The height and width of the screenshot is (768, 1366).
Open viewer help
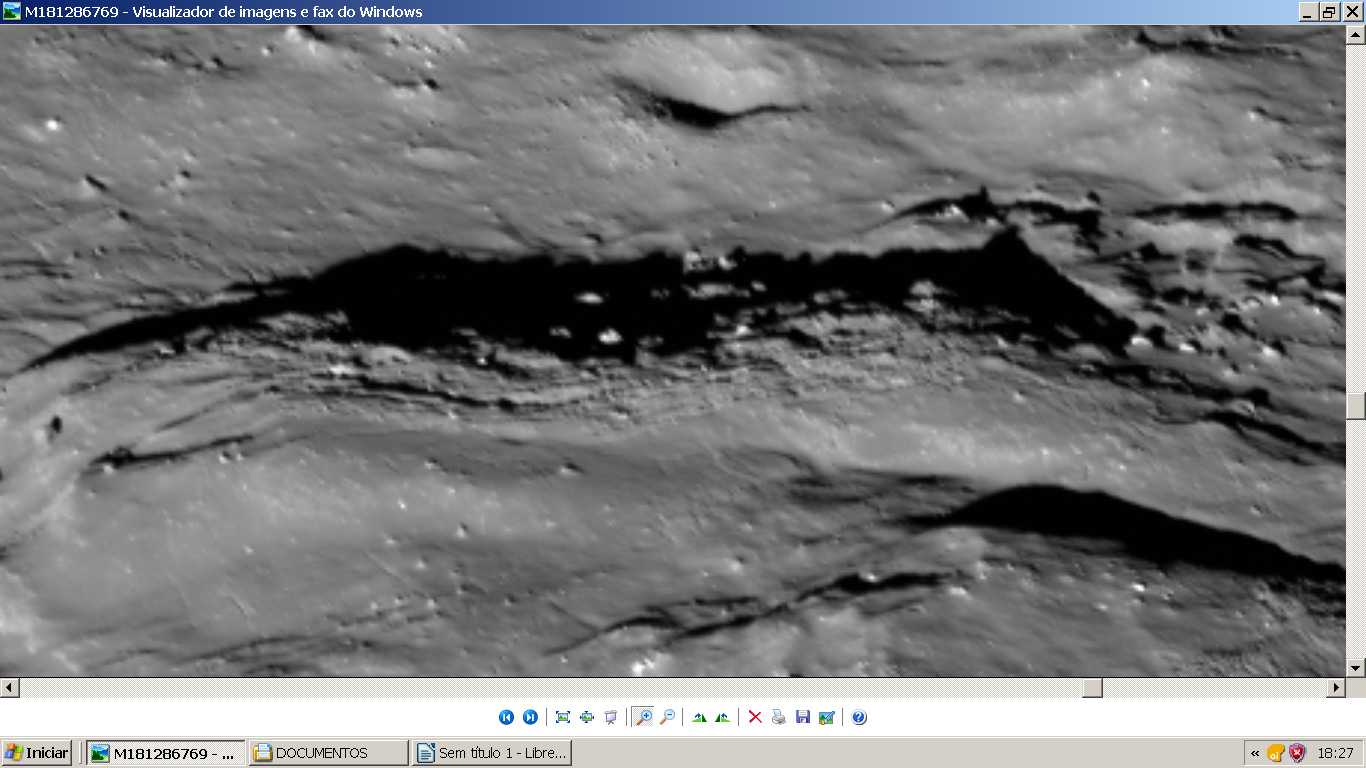coord(859,717)
